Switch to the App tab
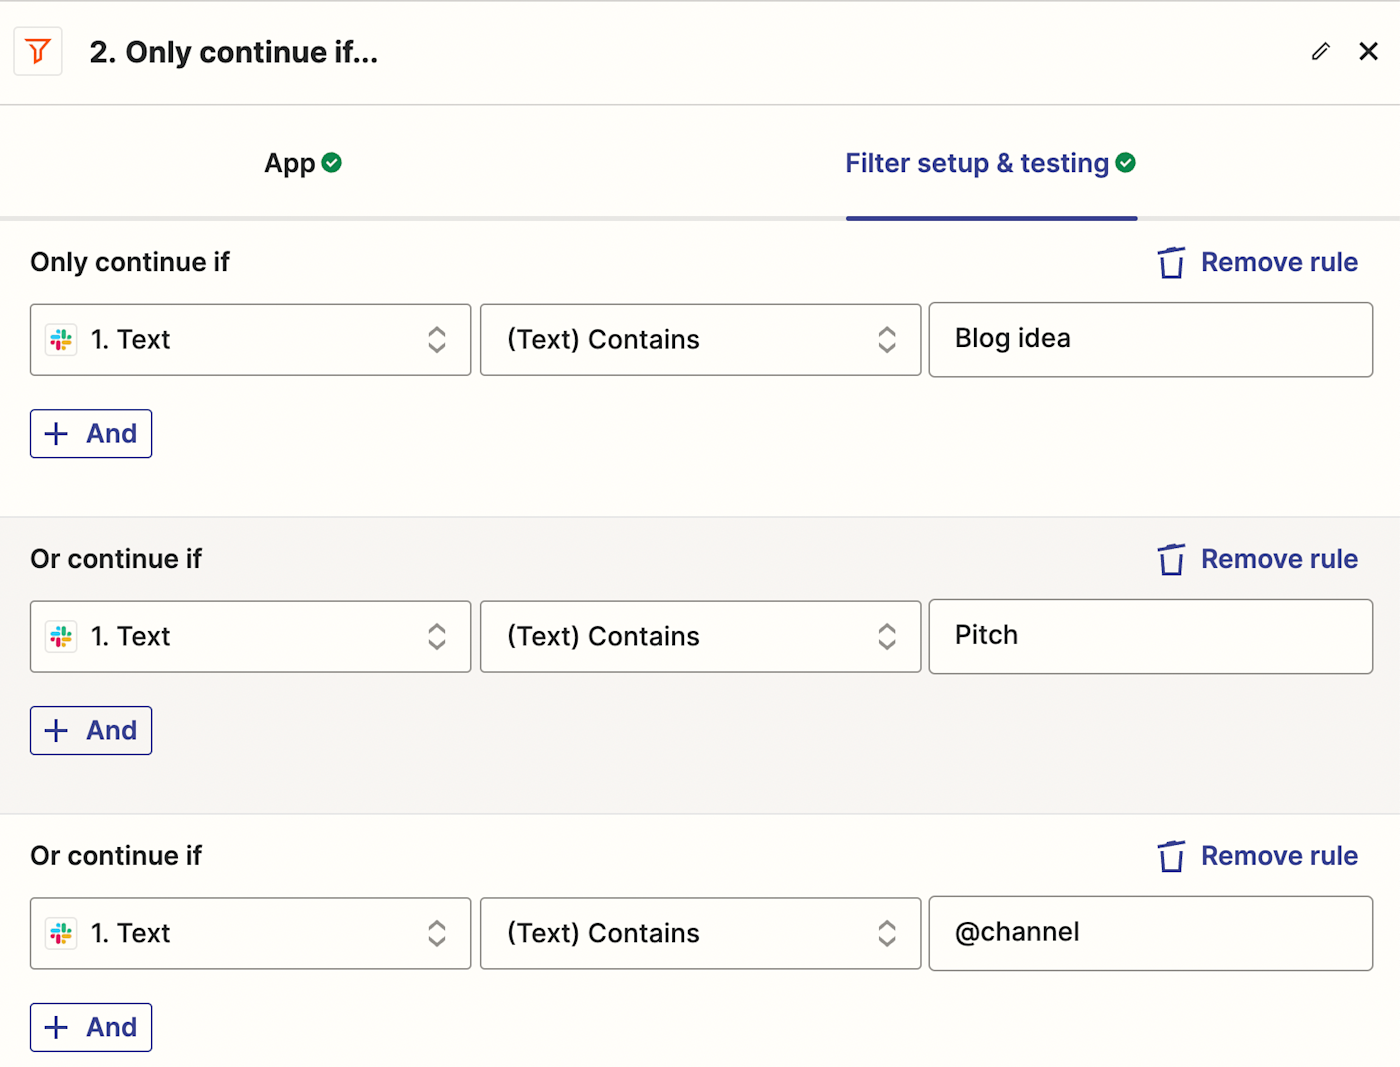The width and height of the screenshot is (1400, 1067). point(302,163)
